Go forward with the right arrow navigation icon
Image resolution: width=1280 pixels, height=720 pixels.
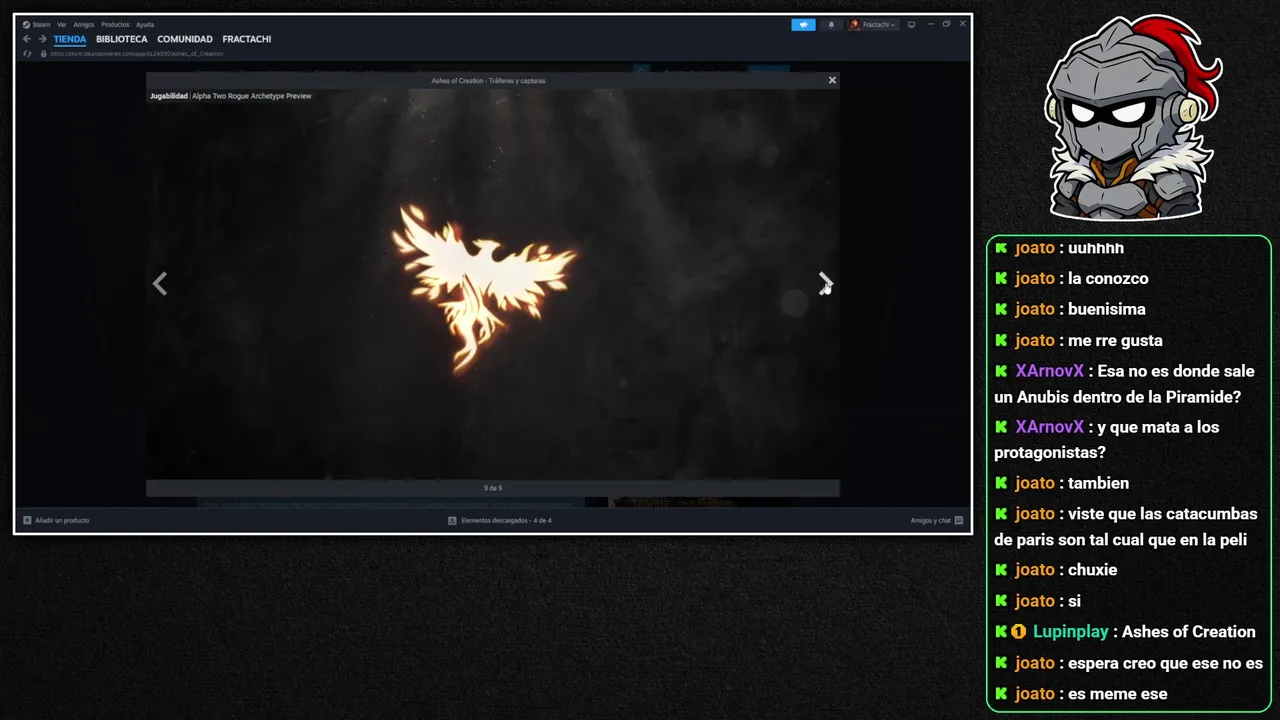[x=42, y=39]
